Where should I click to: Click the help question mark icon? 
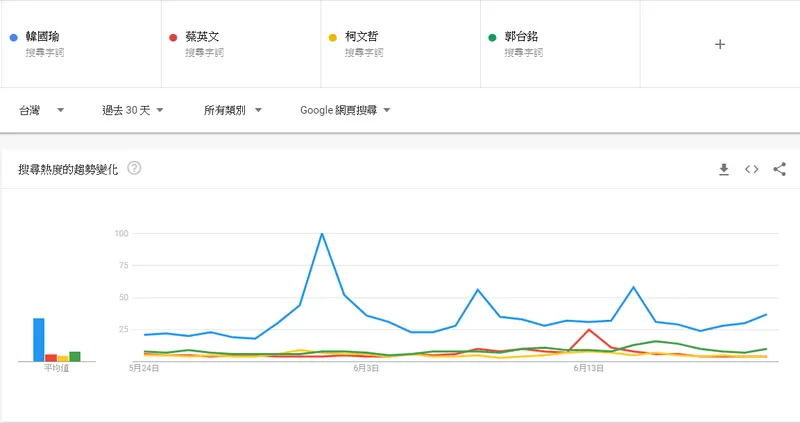pos(134,169)
